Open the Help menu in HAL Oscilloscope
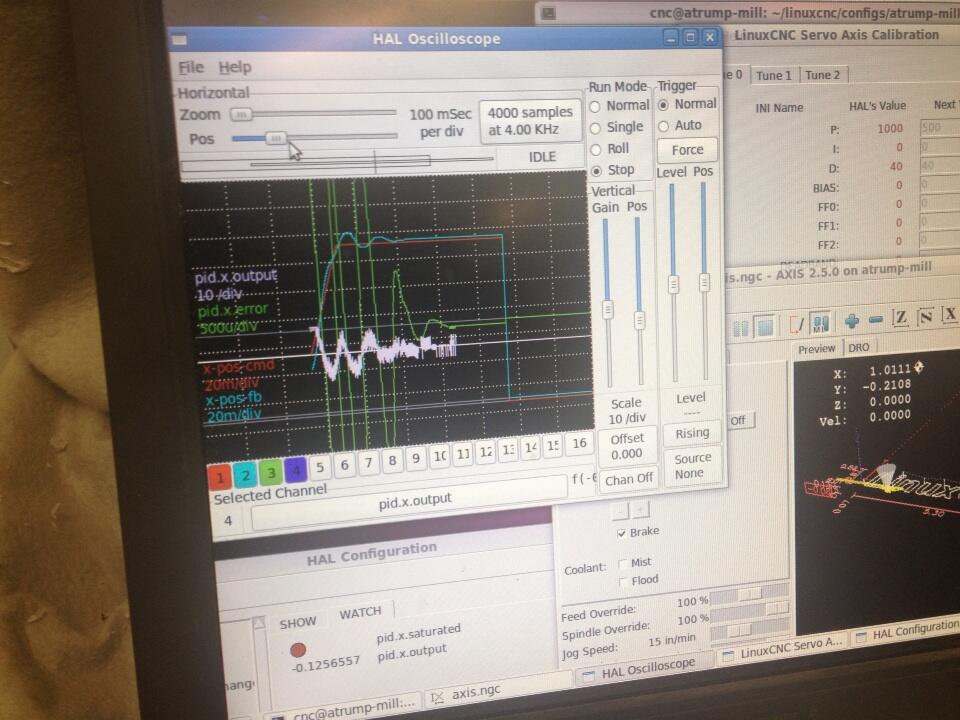 (235, 67)
